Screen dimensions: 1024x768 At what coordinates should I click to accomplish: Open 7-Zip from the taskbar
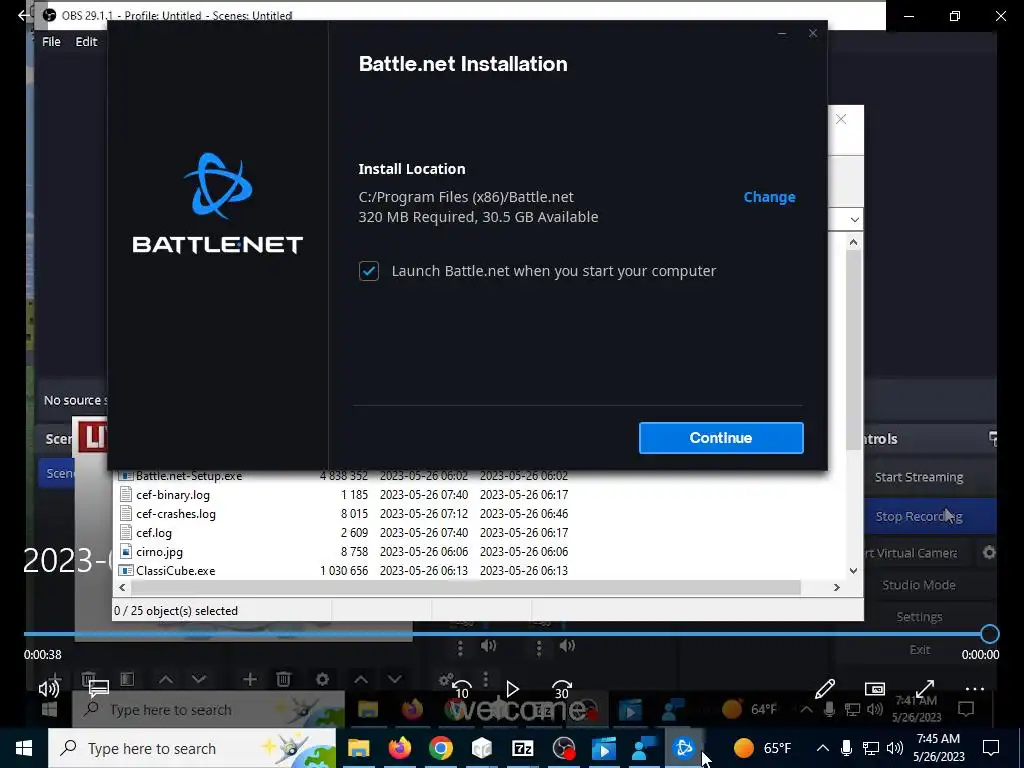coord(522,748)
